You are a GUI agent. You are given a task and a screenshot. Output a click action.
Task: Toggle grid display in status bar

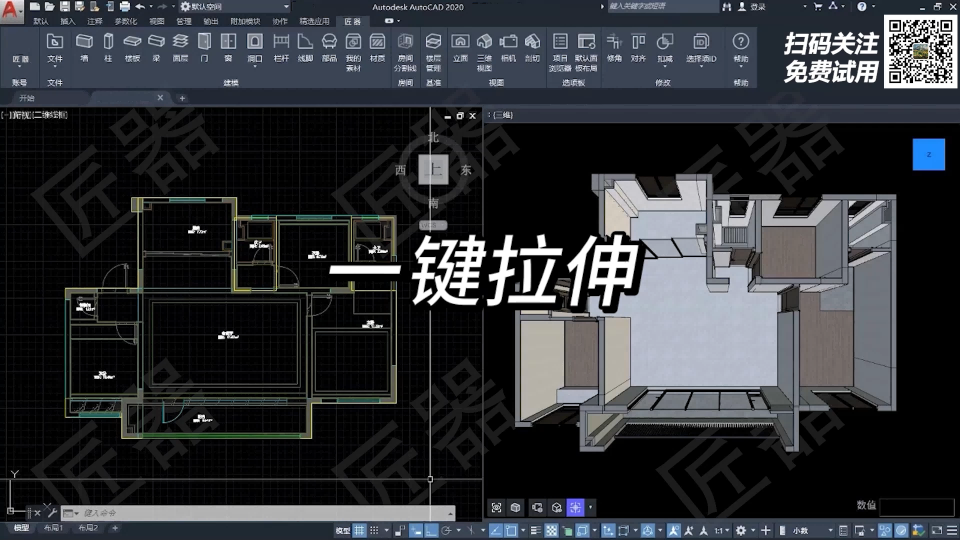tap(359, 530)
